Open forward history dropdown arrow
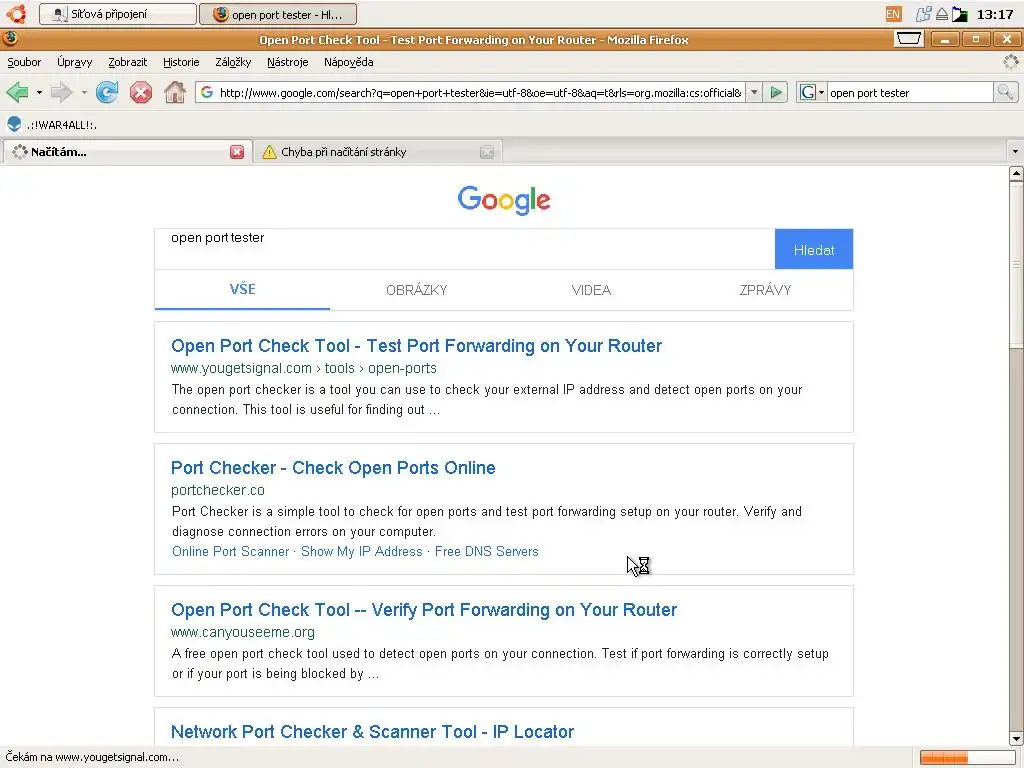The image size is (1024, 768). click(x=84, y=93)
